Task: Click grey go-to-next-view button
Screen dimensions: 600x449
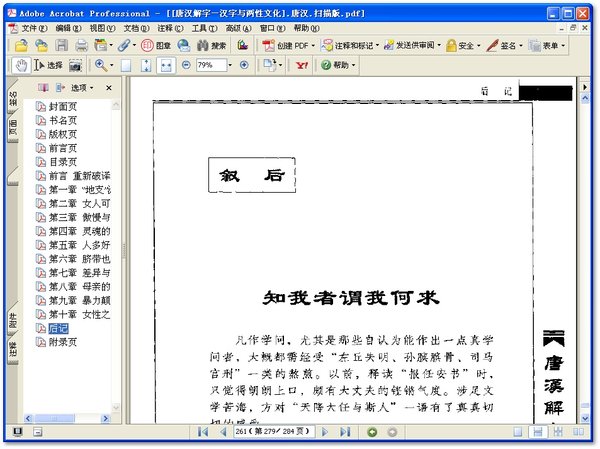Action: [x=392, y=432]
